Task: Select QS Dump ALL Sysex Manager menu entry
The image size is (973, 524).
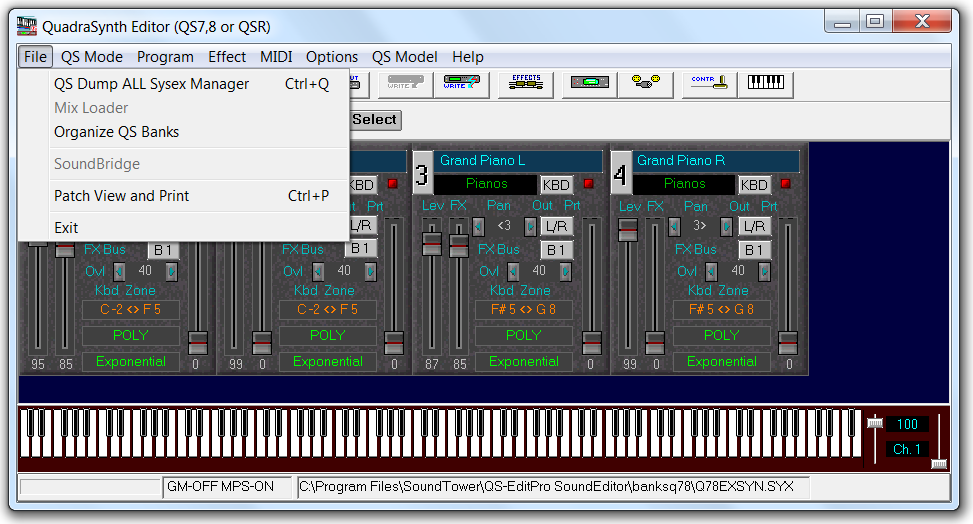Action: (151, 84)
